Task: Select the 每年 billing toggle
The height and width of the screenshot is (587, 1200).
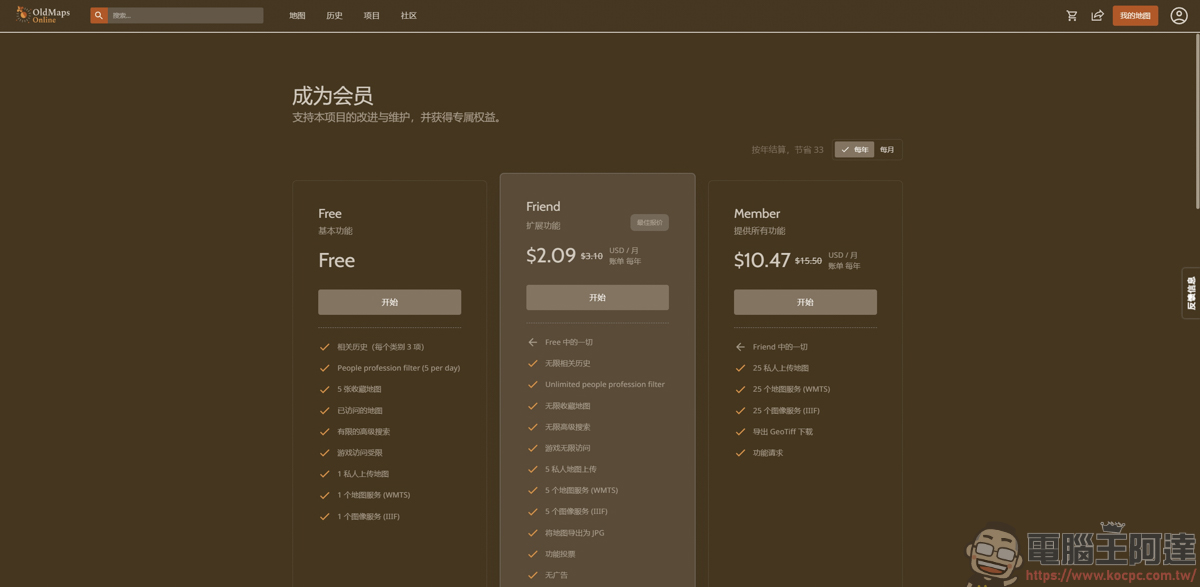Action: (855, 150)
